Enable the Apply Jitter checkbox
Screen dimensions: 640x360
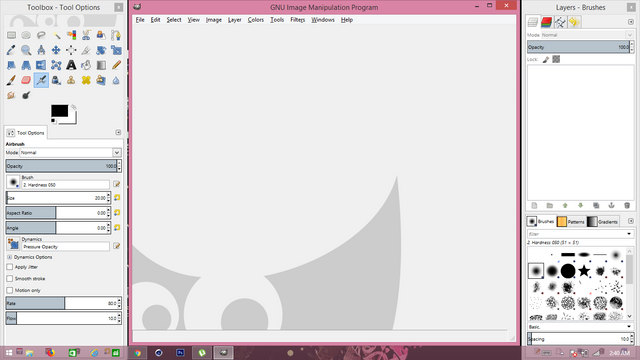(10, 267)
